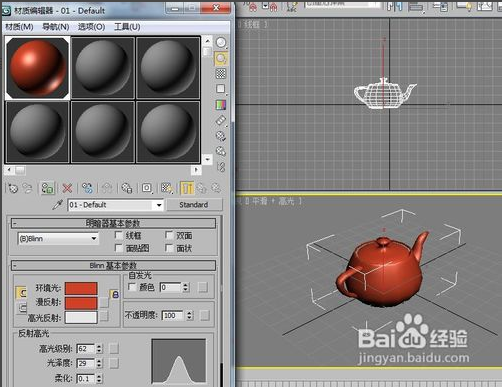Image resolution: width=502 pixels, height=387 pixels.
Task: Reset material with the red X icon
Action: pyautogui.click(x=67, y=188)
